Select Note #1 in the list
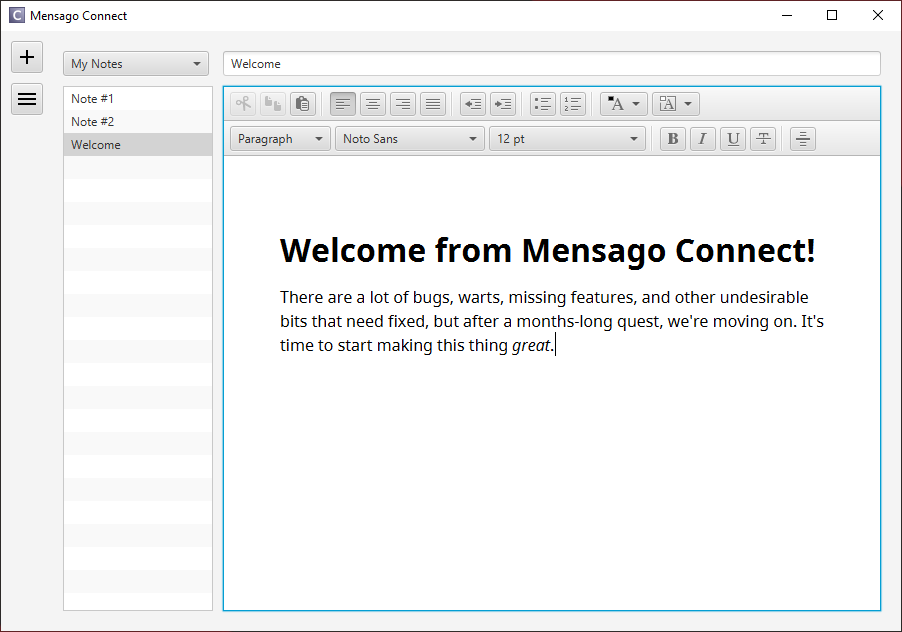 coord(138,99)
